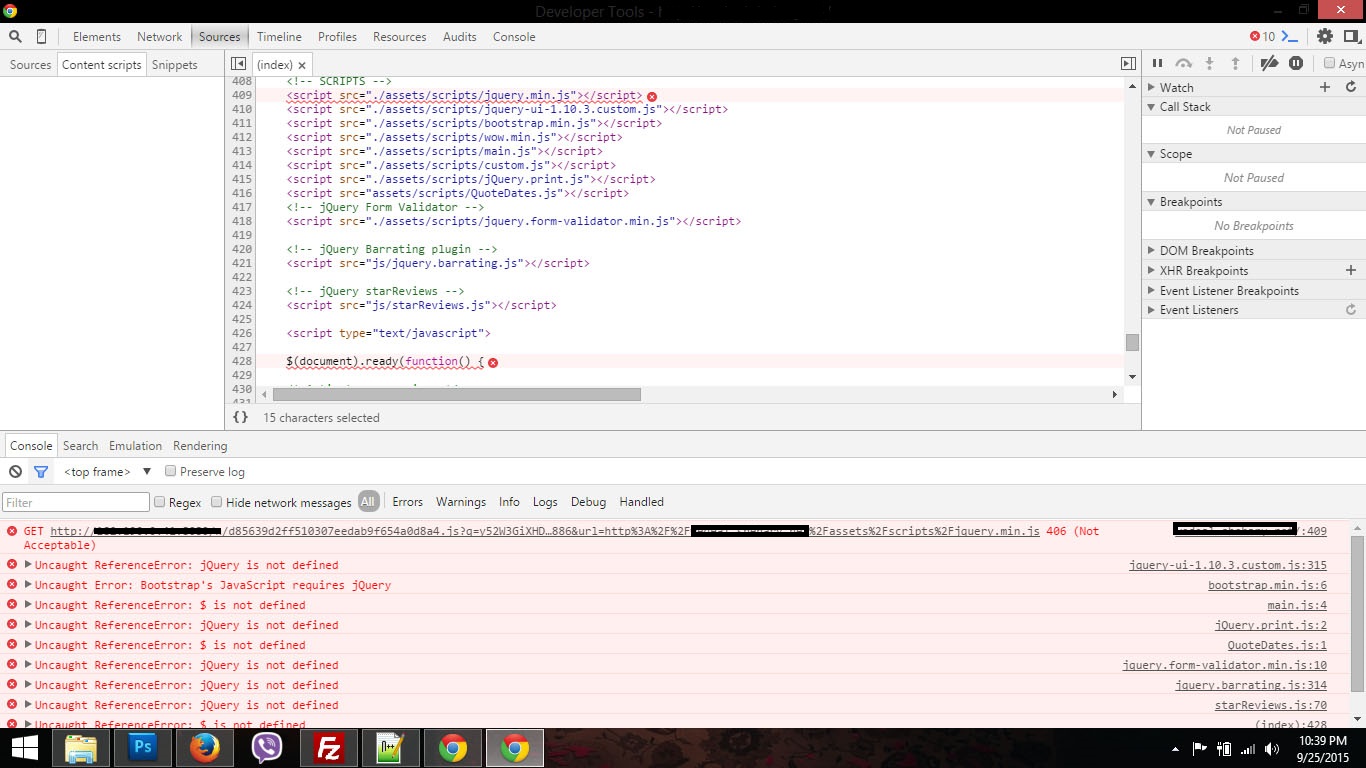Open jquery-ui-1.10.3.custom.js:315 source link
Image resolution: width=1366 pixels, height=768 pixels.
click(x=1228, y=565)
